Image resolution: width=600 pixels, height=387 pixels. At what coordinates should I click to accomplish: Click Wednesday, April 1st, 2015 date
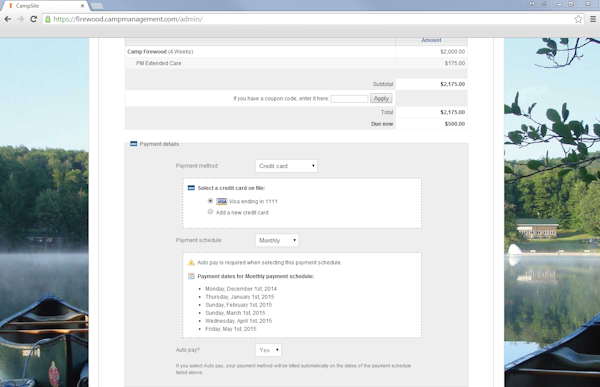tap(238, 321)
